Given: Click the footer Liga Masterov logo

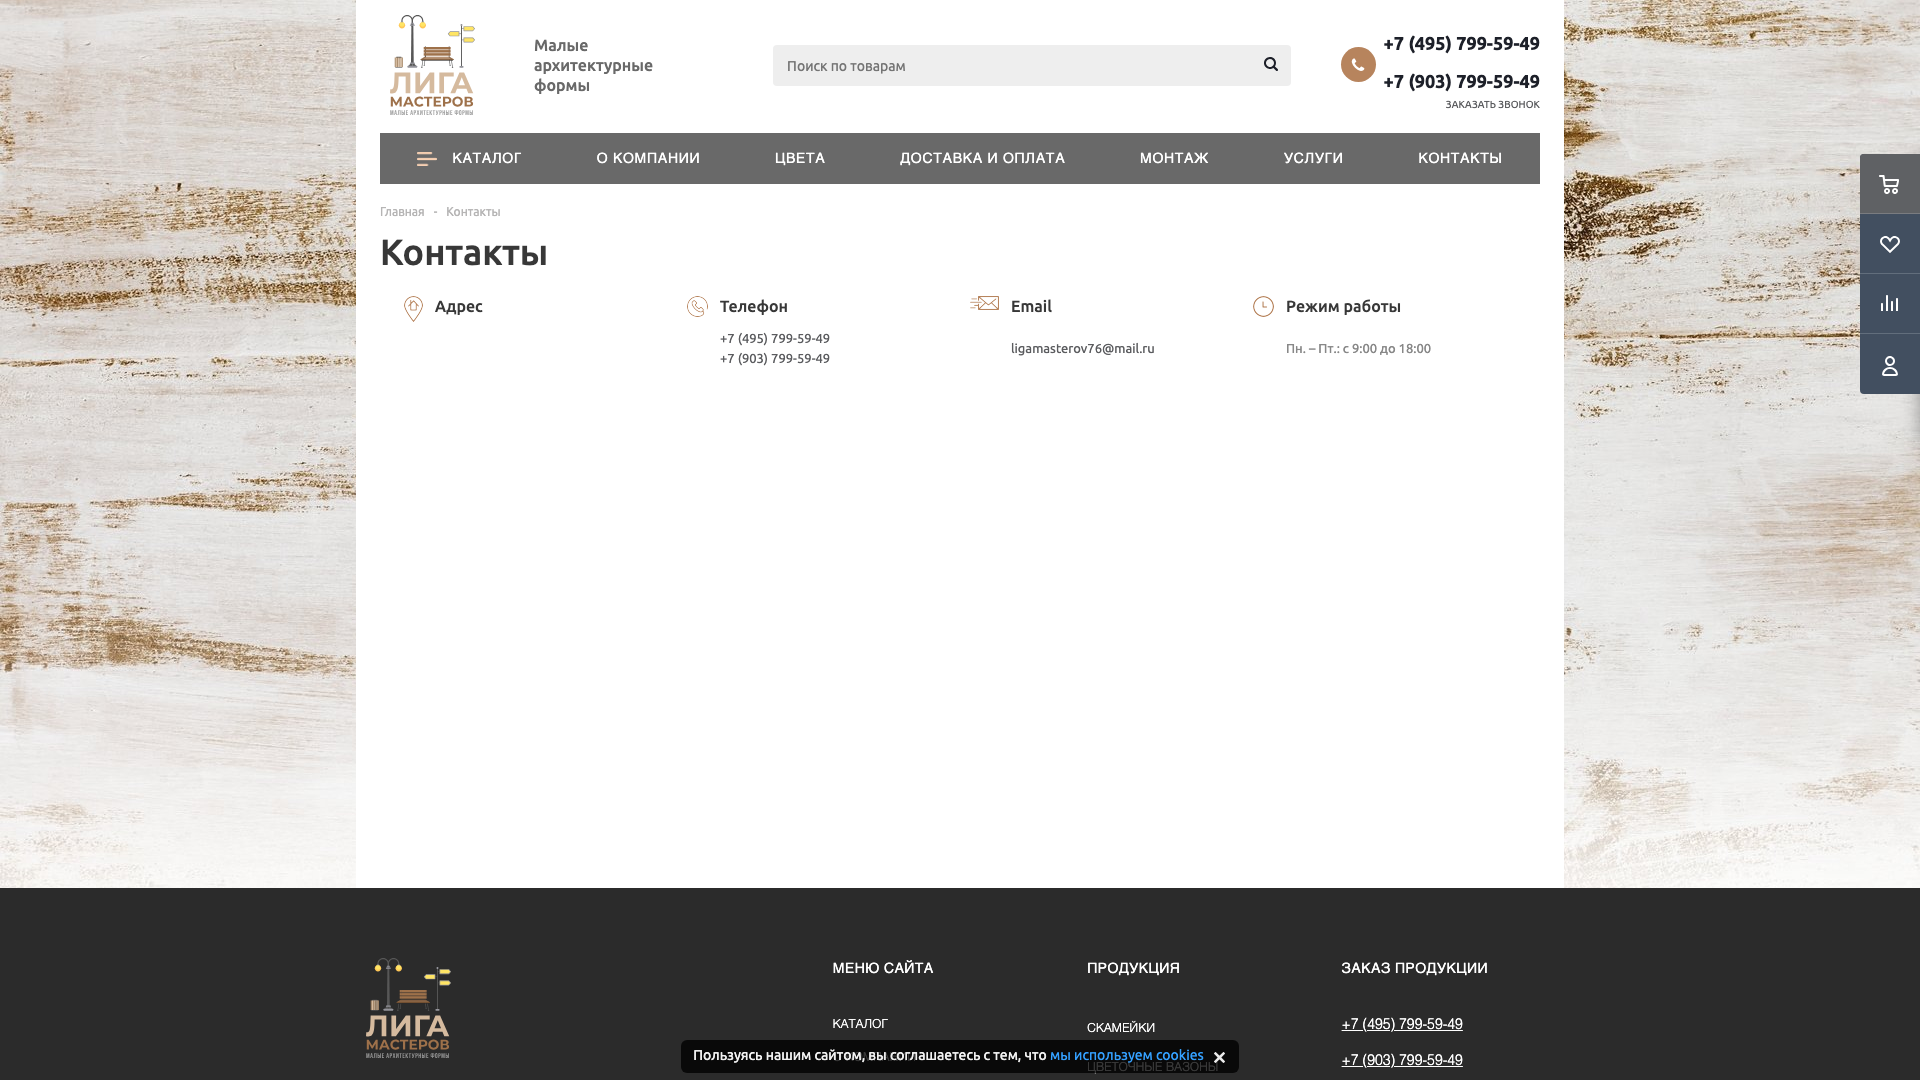Looking at the screenshot, I should tap(408, 1008).
